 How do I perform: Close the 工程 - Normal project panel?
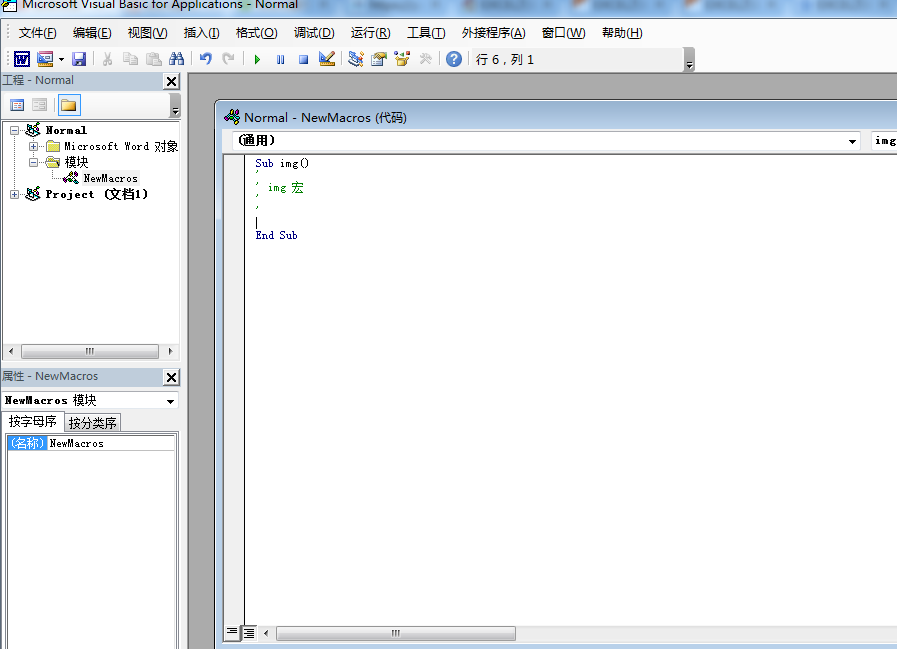tap(171, 81)
